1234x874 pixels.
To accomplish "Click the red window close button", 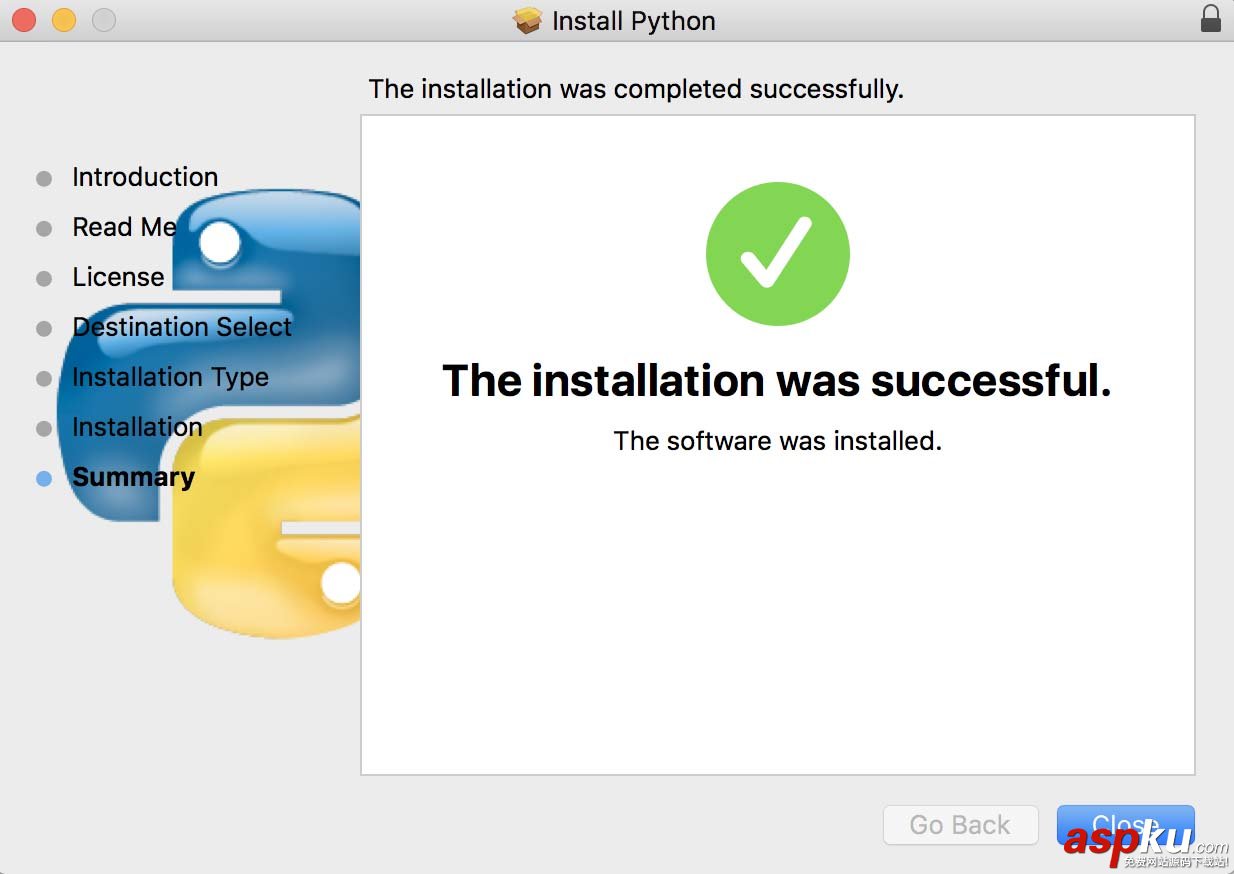I will coord(24,19).
